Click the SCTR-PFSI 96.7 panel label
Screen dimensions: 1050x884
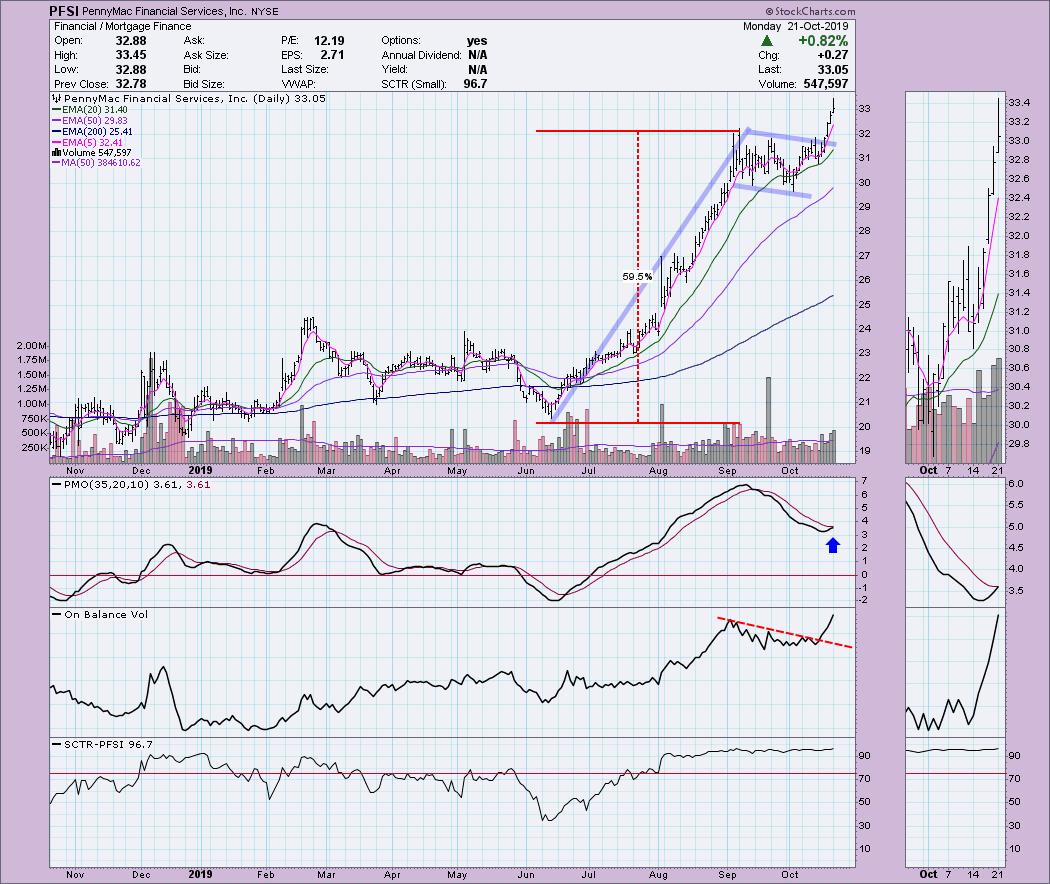coord(108,745)
